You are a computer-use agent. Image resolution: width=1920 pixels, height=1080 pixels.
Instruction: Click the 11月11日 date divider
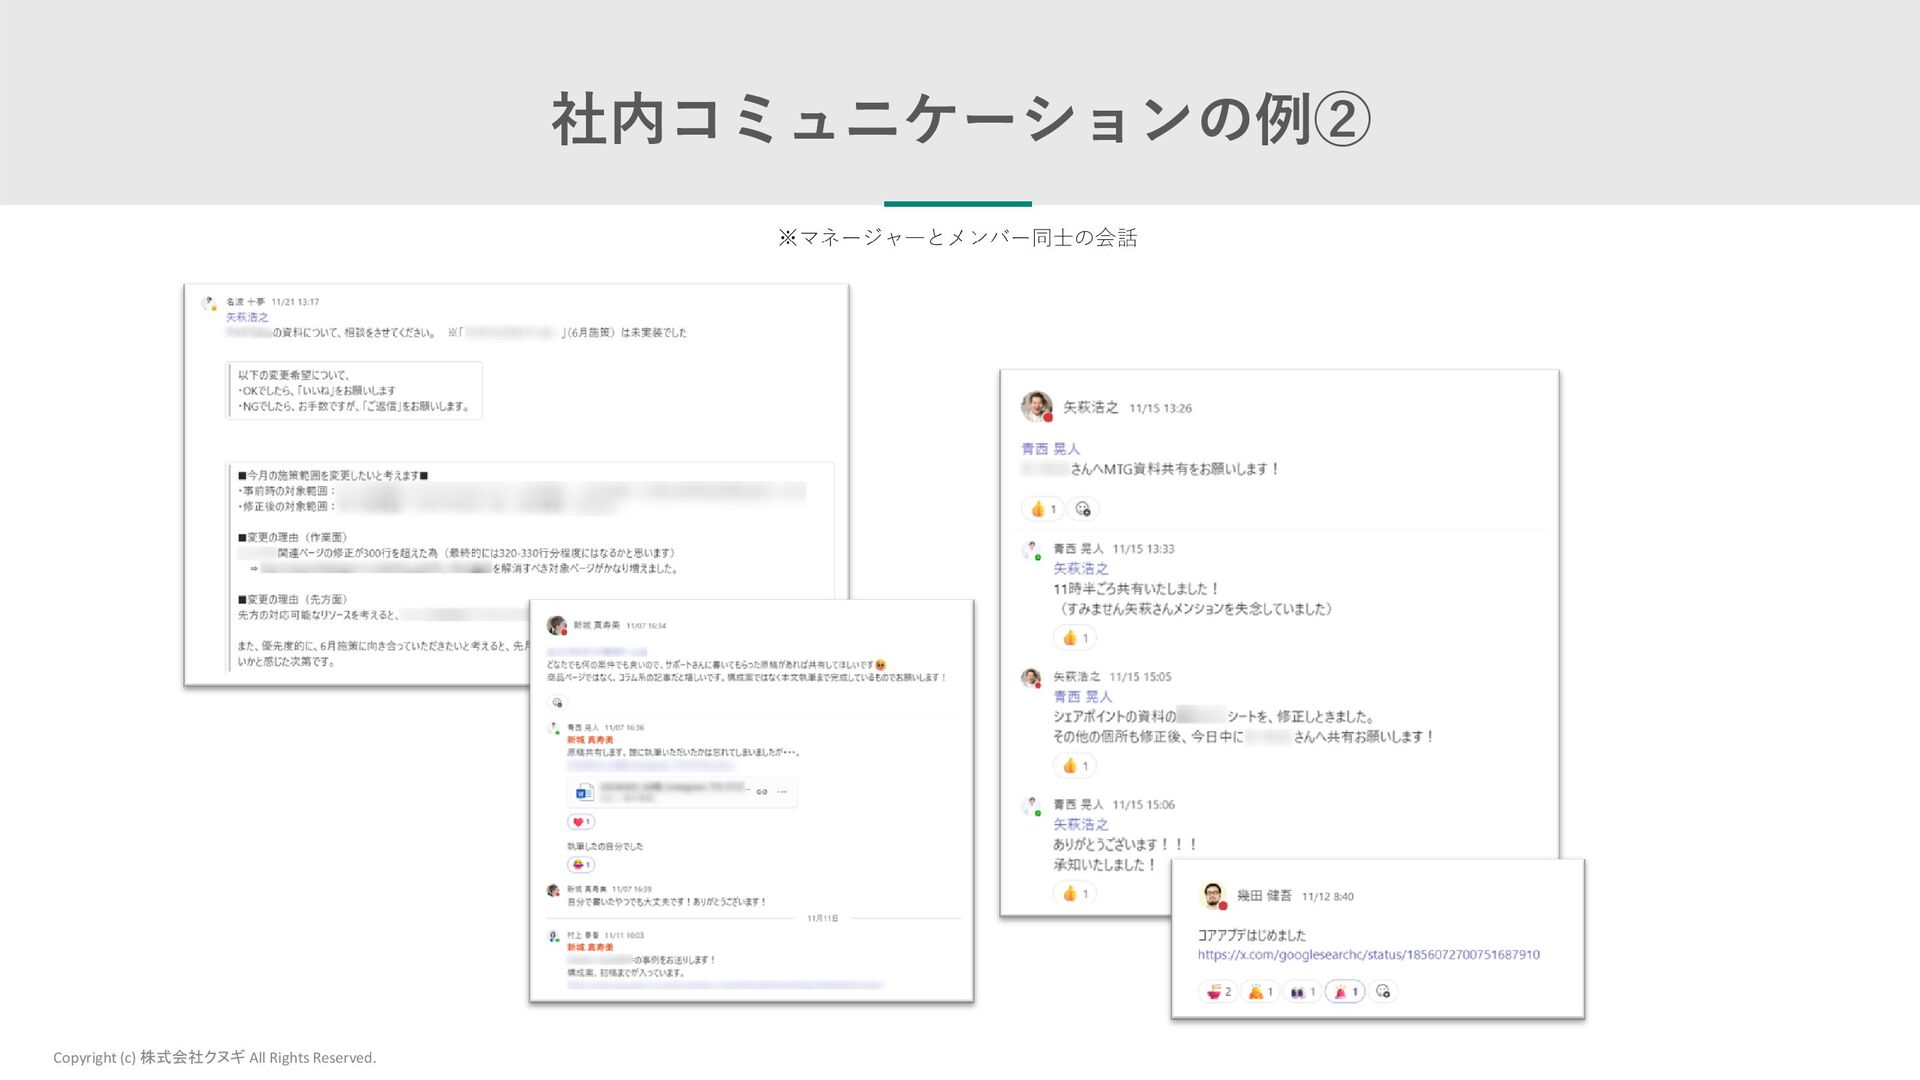822,918
